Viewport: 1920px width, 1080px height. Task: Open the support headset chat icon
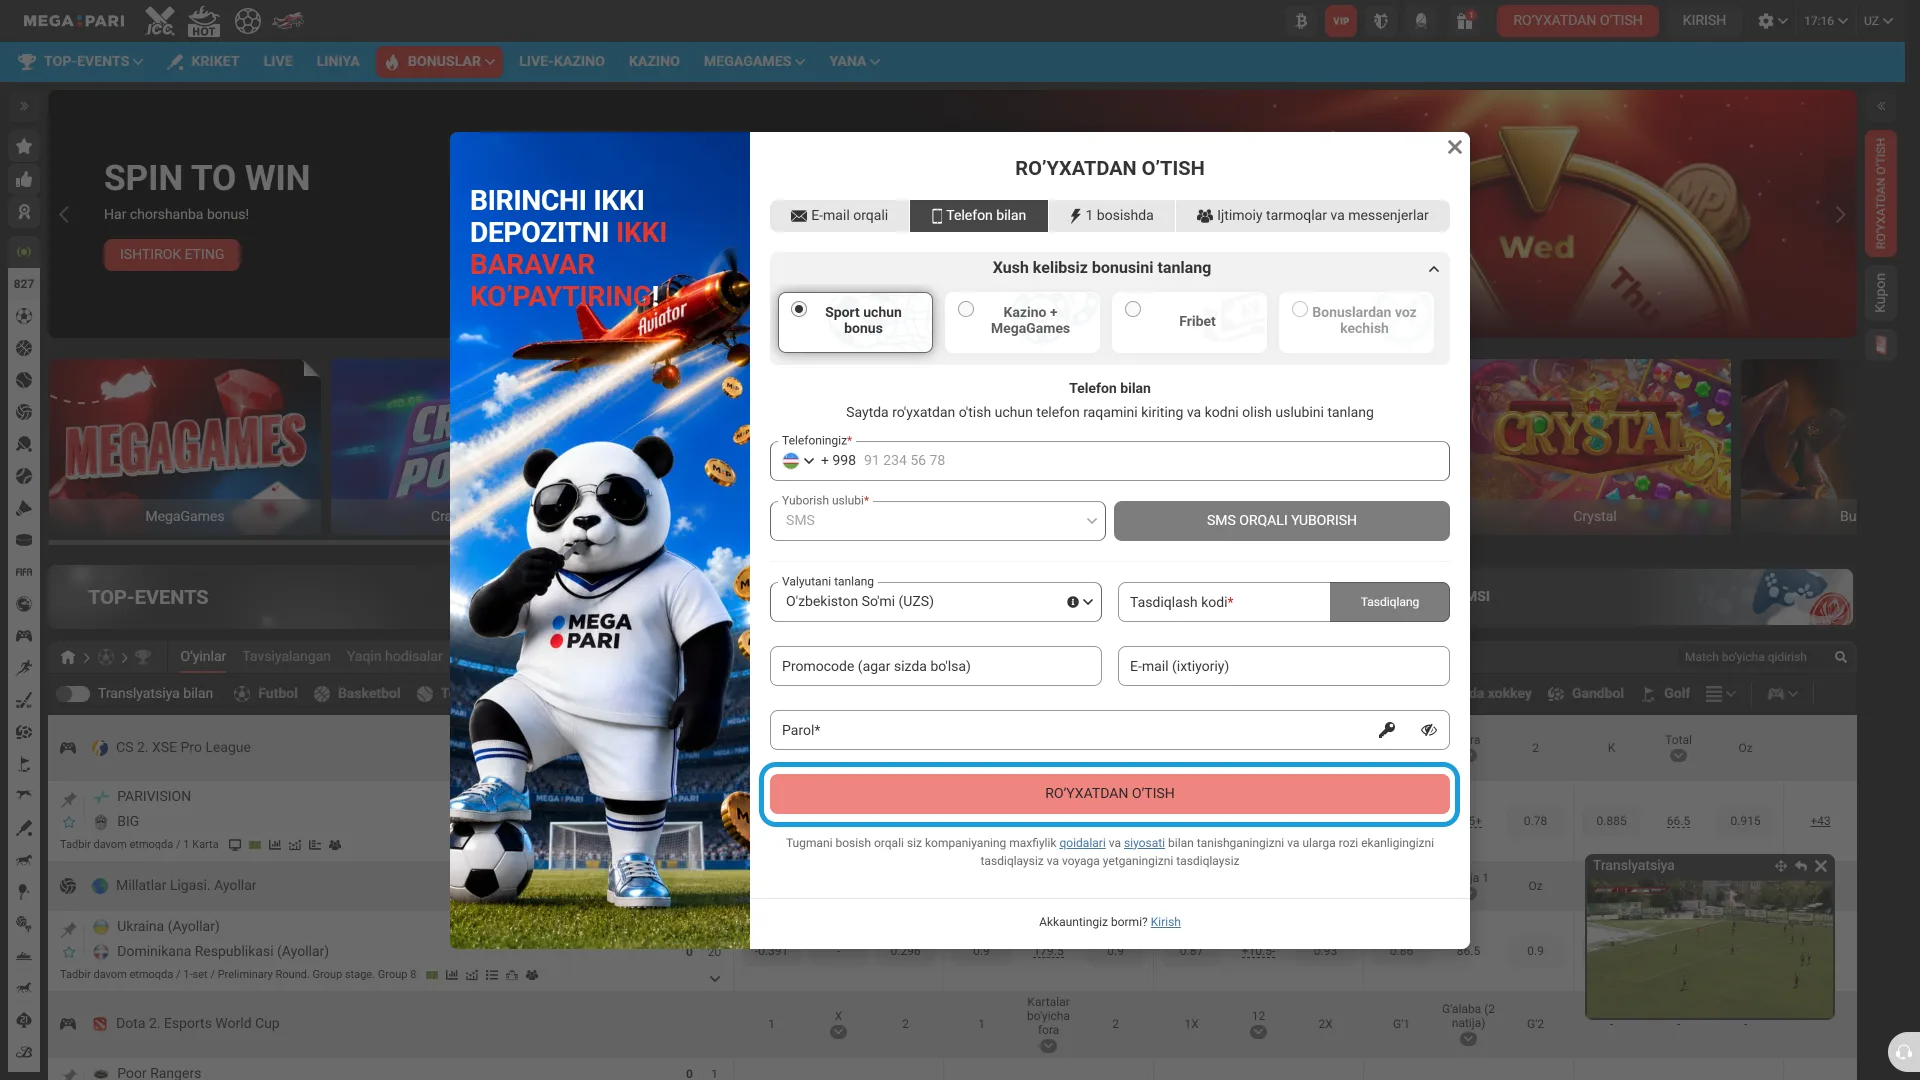pos(1904,1052)
